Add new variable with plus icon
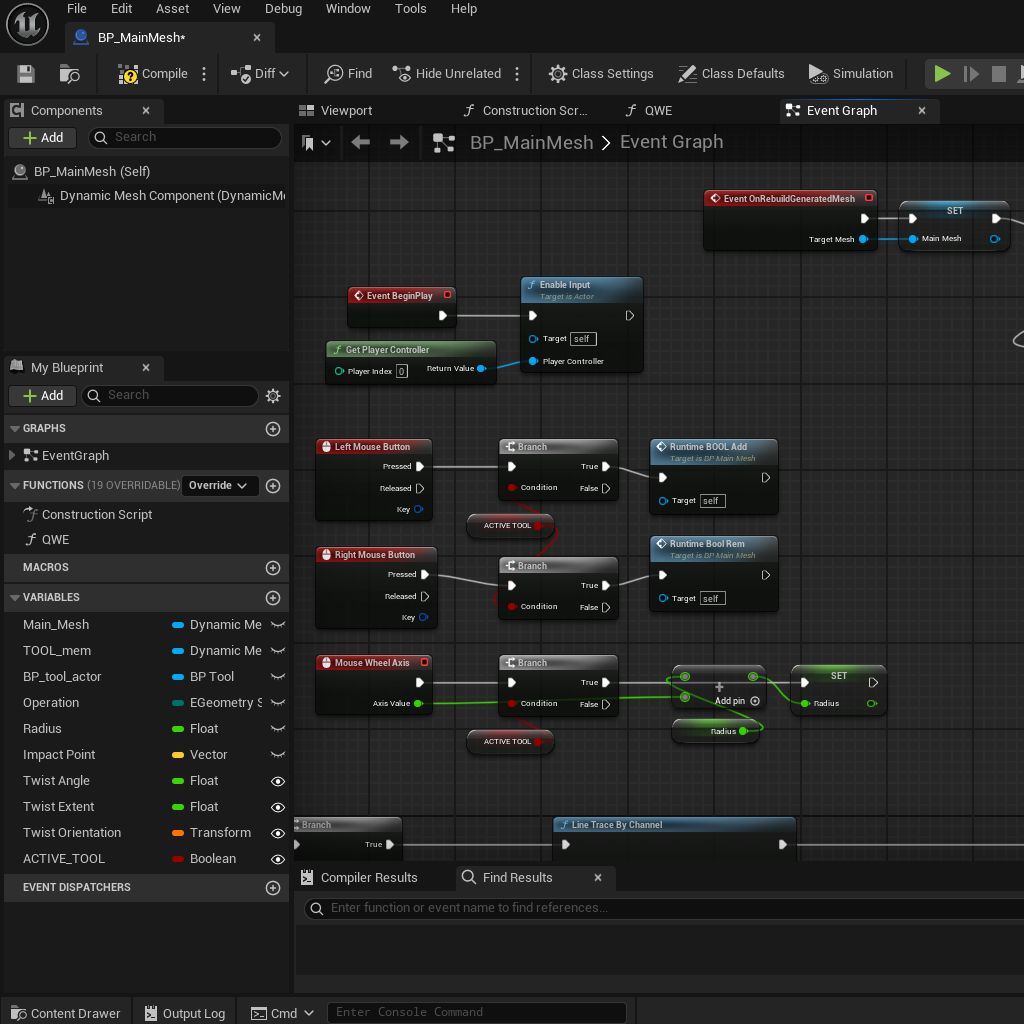The image size is (1024, 1024). pyautogui.click(x=272, y=598)
